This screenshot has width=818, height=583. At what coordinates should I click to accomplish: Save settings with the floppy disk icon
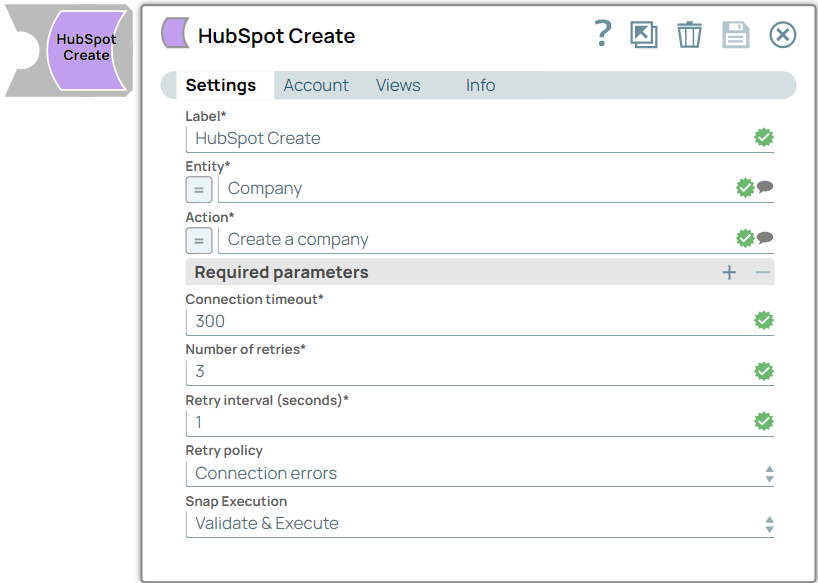coord(736,35)
